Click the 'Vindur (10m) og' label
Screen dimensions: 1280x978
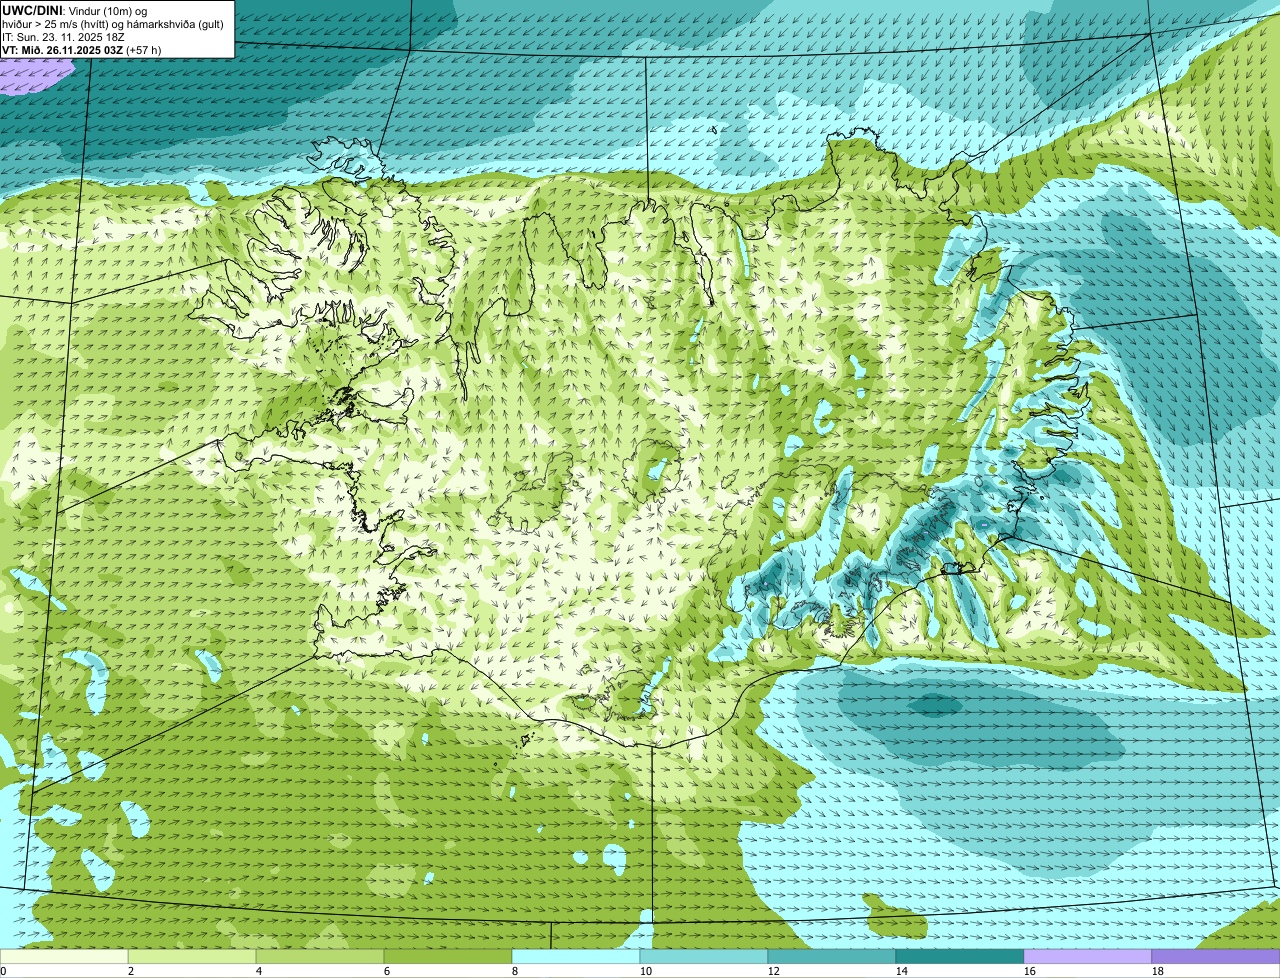(107, 10)
